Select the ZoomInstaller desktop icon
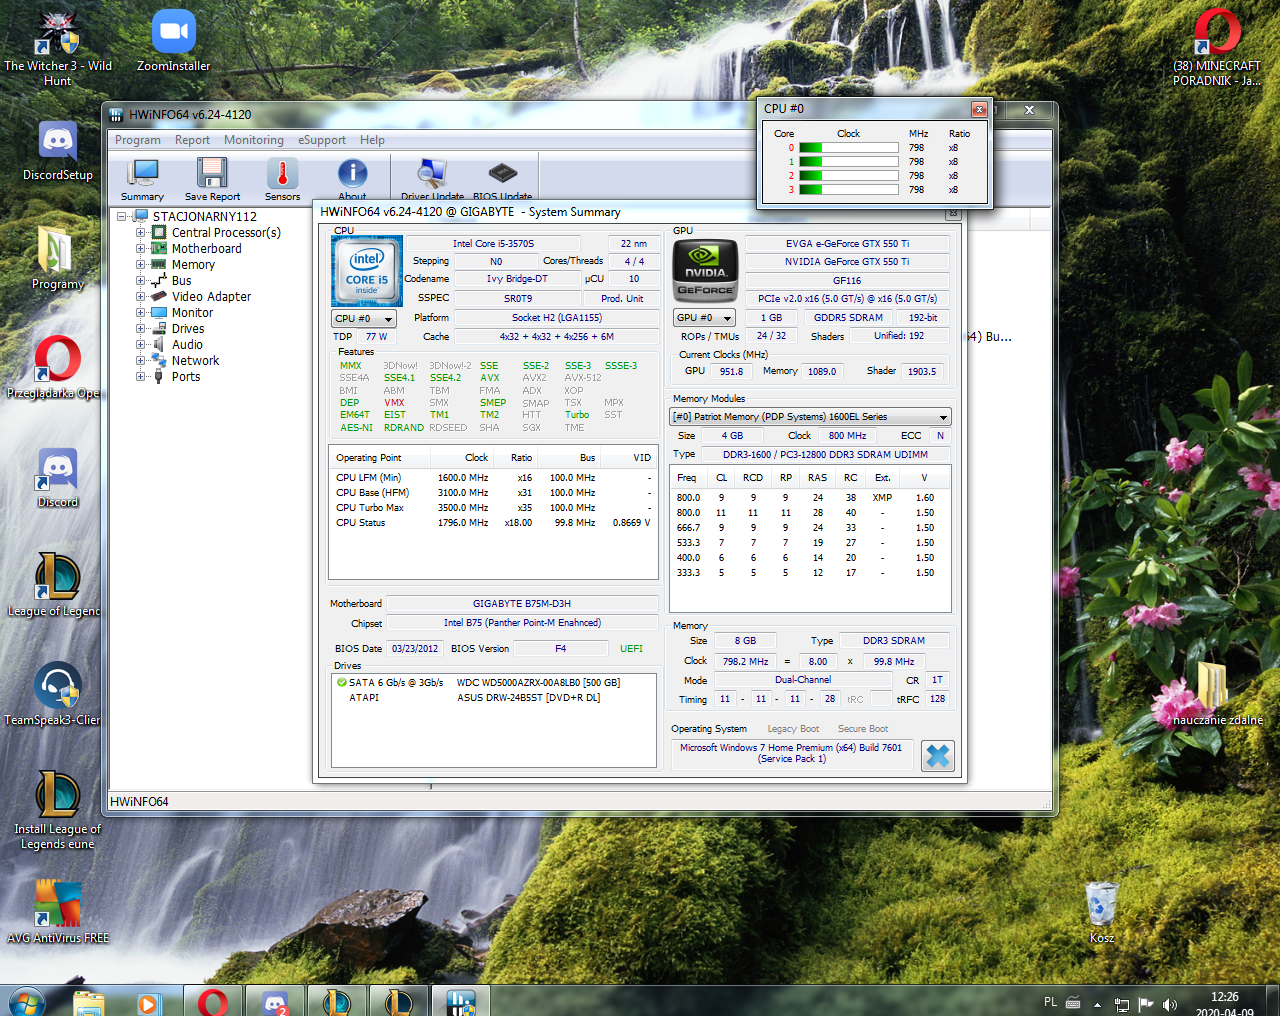This screenshot has width=1288, height=1016. pyautogui.click(x=173, y=41)
